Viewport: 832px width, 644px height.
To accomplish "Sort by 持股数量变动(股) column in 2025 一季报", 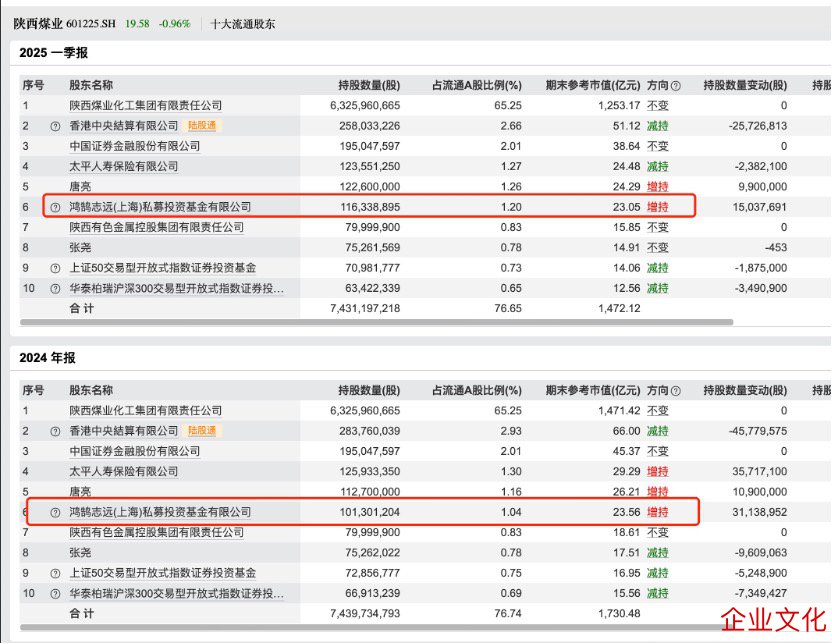I will click(745, 85).
